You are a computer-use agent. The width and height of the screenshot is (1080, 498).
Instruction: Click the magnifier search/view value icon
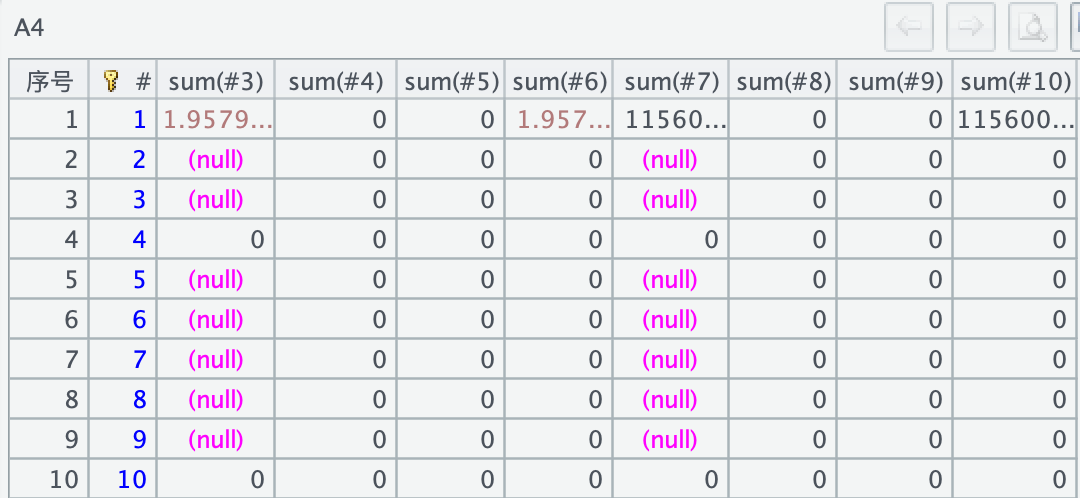[1031, 28]
